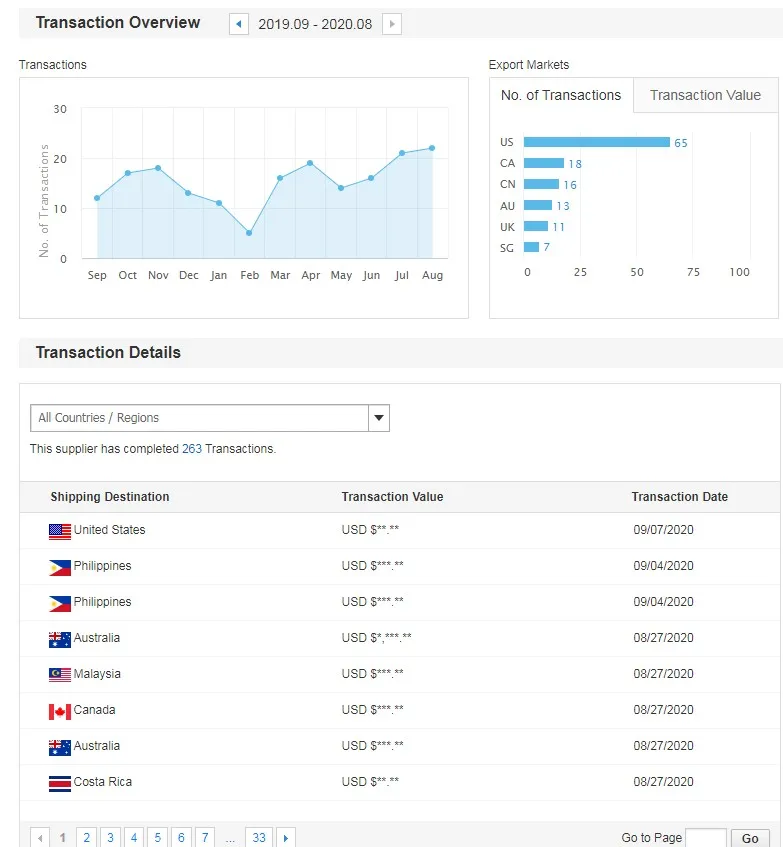Select No. of Transactions tab
Viewport: 783px width, 847px height.
[561, 96]
